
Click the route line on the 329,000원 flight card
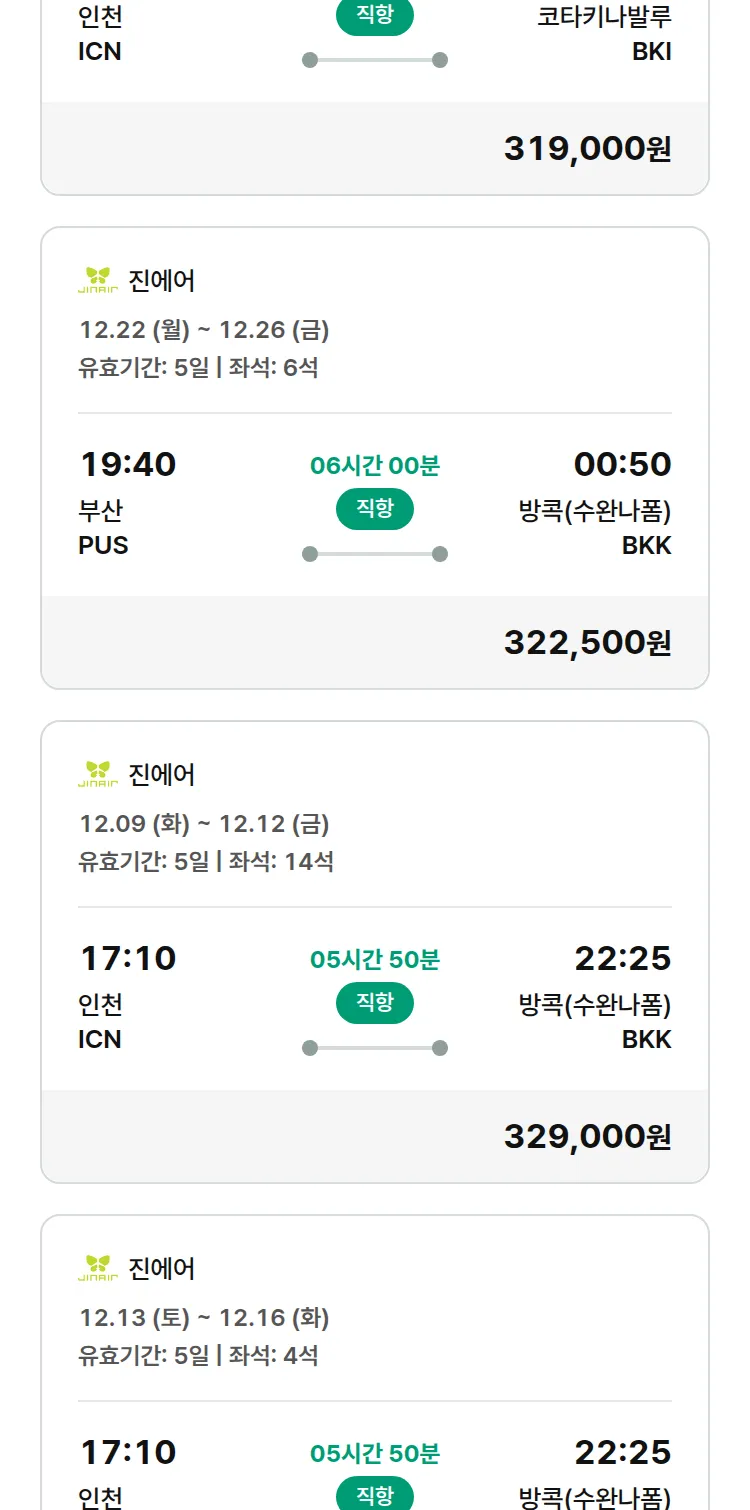[375, 1048]
